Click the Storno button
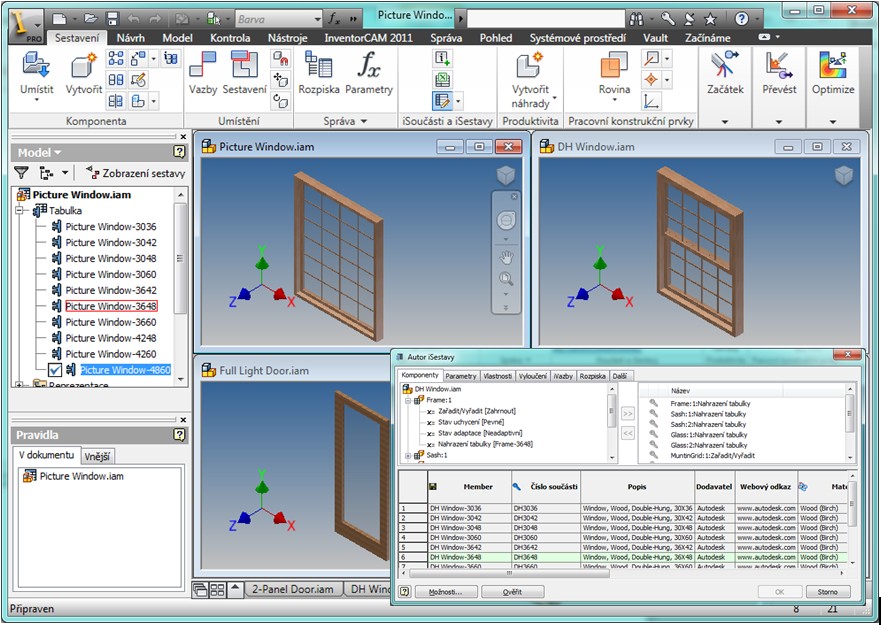 [x=828, y=592]
